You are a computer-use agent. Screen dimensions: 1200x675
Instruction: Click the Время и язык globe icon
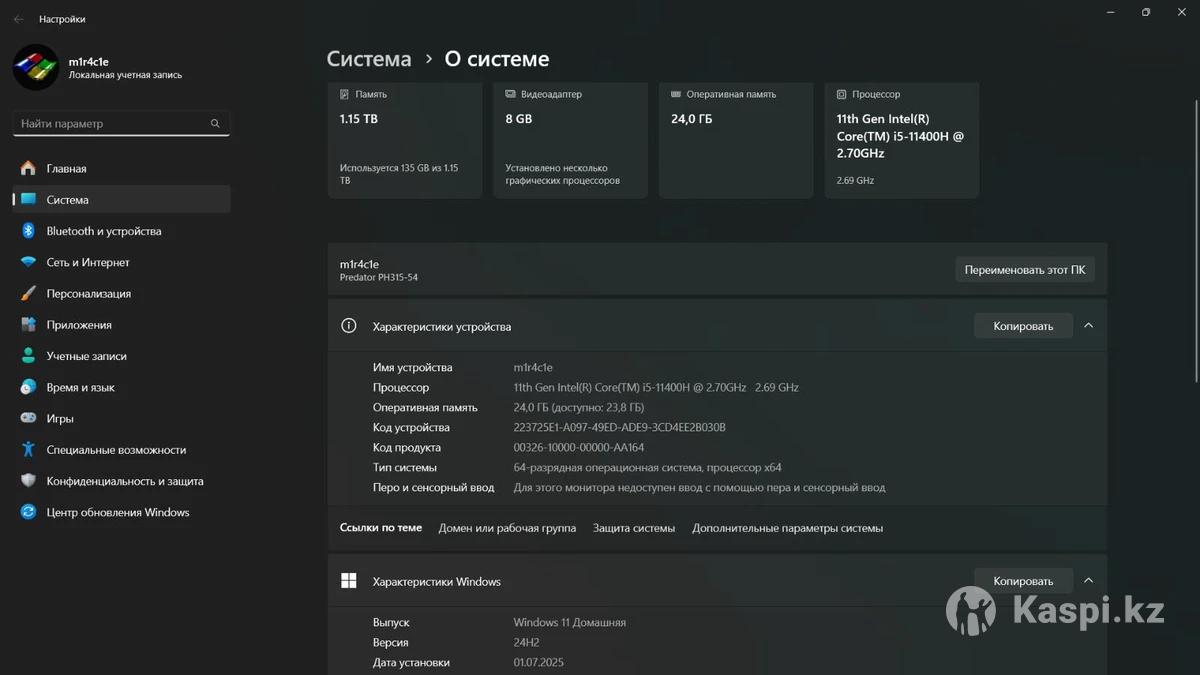tap(28, 387)
